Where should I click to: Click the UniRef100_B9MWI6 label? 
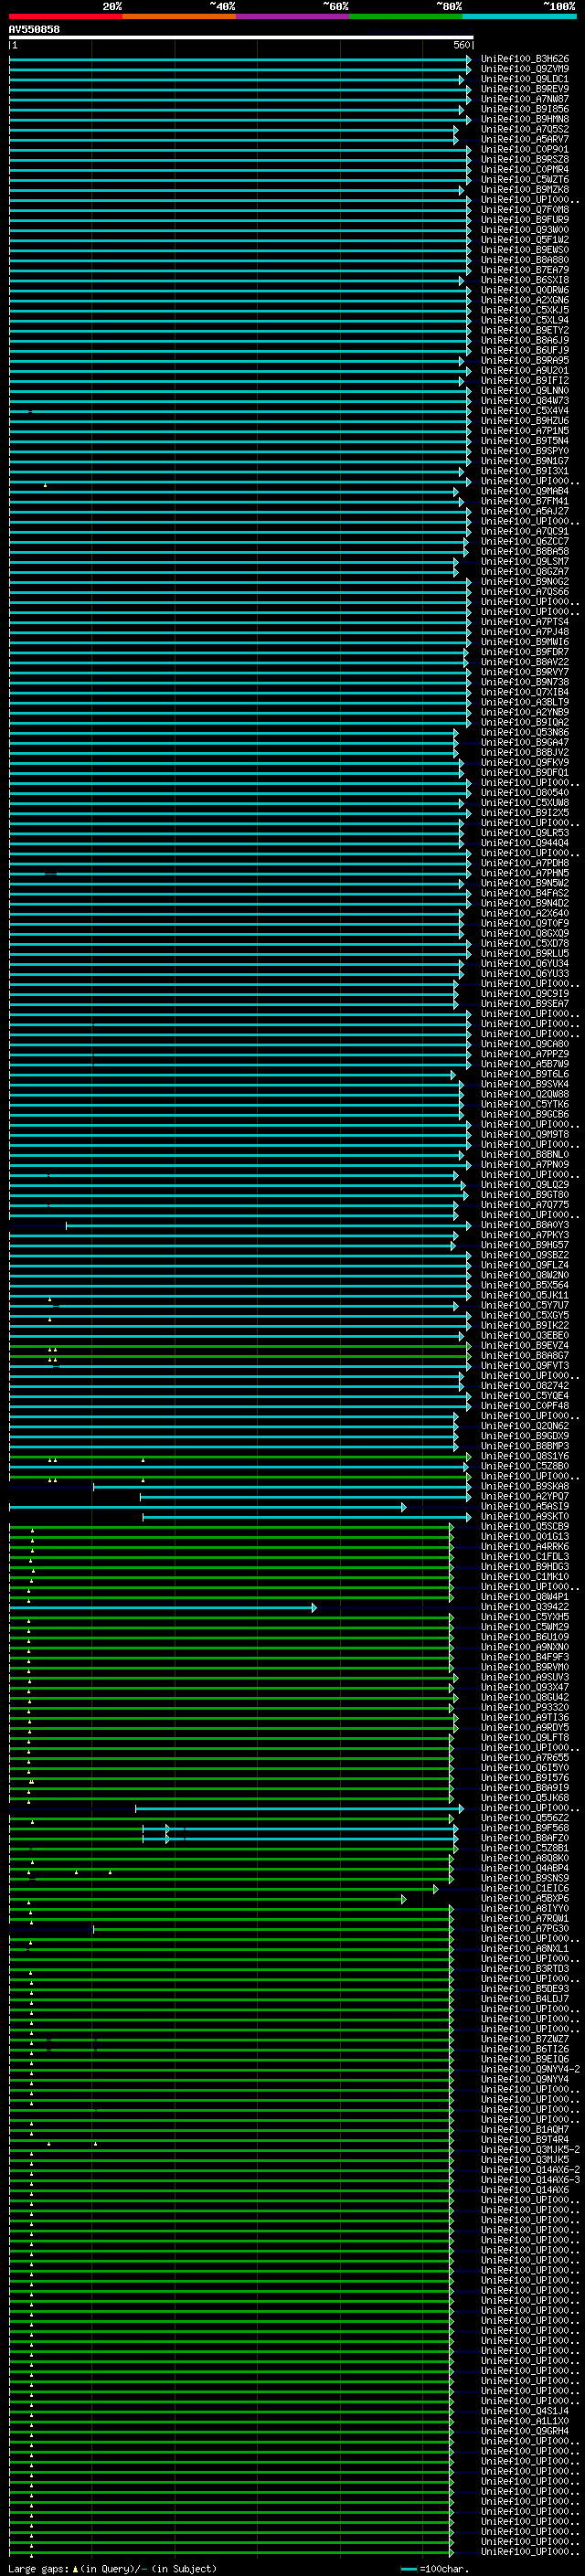(x=525, y=642)
